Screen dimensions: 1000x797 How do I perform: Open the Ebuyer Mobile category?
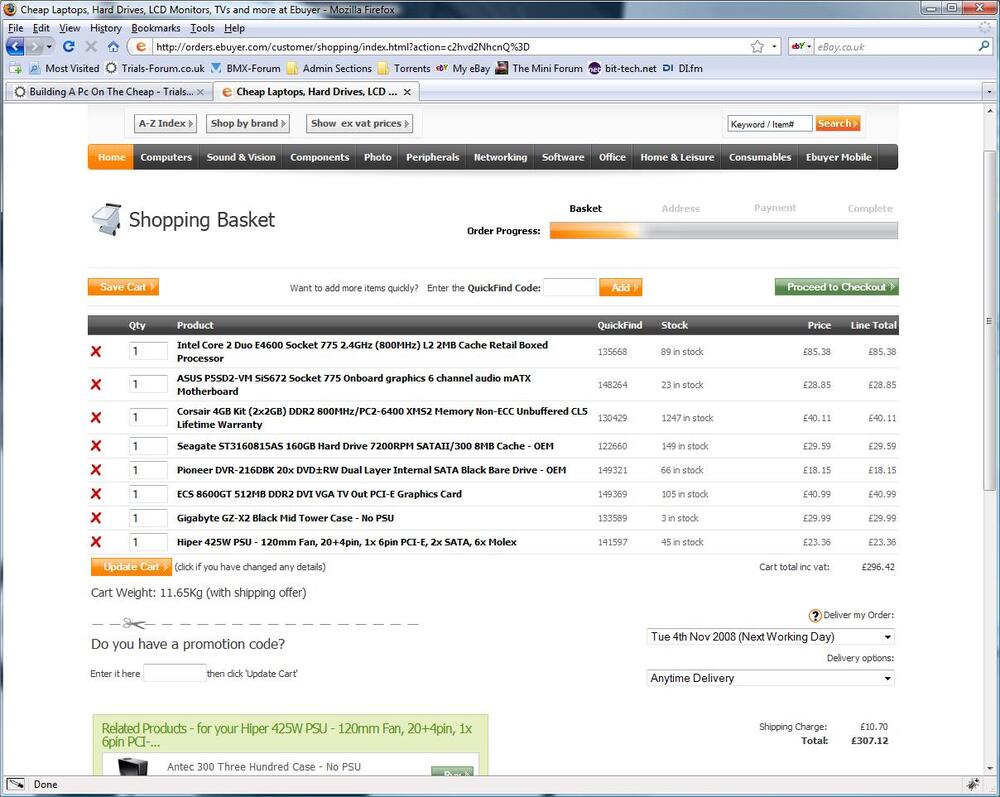[x=838, y=157]
